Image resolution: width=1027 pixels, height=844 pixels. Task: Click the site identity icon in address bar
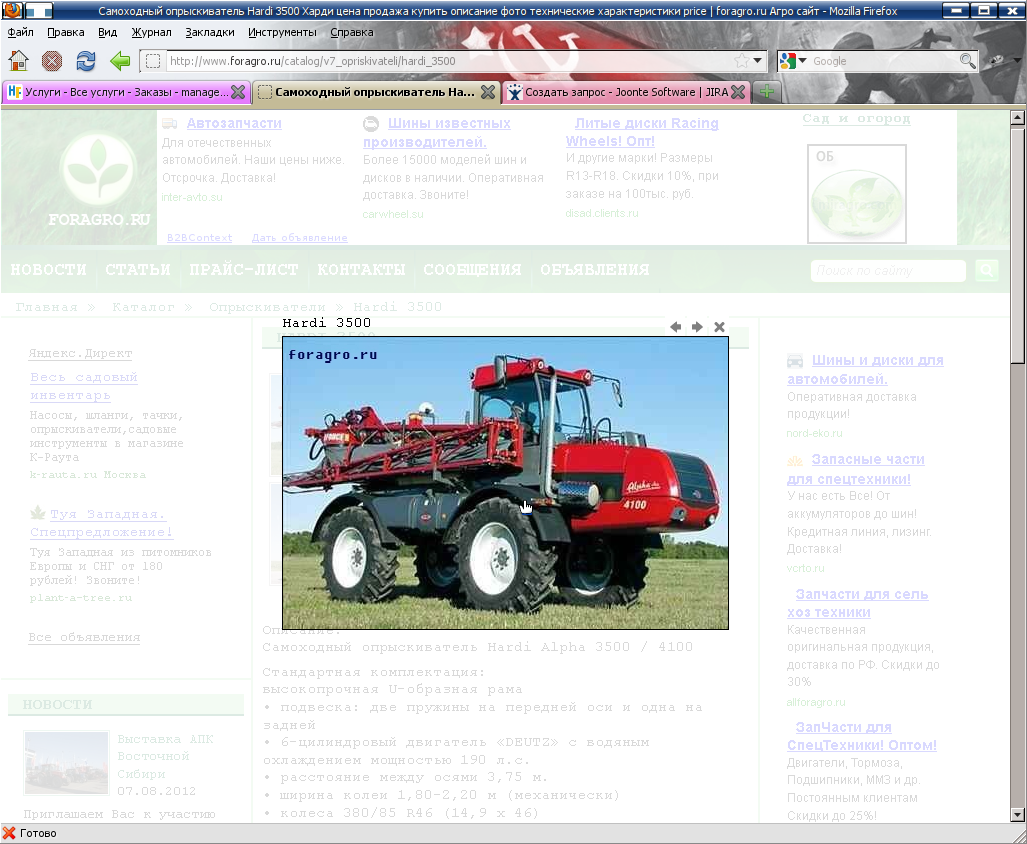[153, 61]
